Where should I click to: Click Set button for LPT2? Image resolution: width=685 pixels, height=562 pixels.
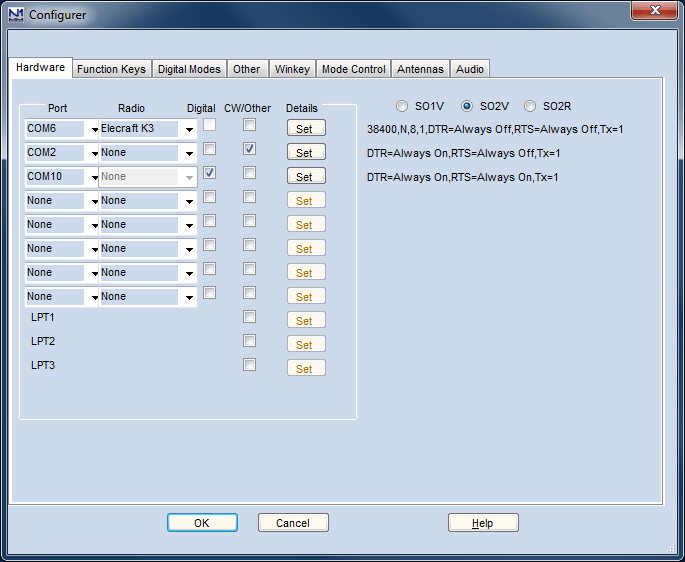306,344
